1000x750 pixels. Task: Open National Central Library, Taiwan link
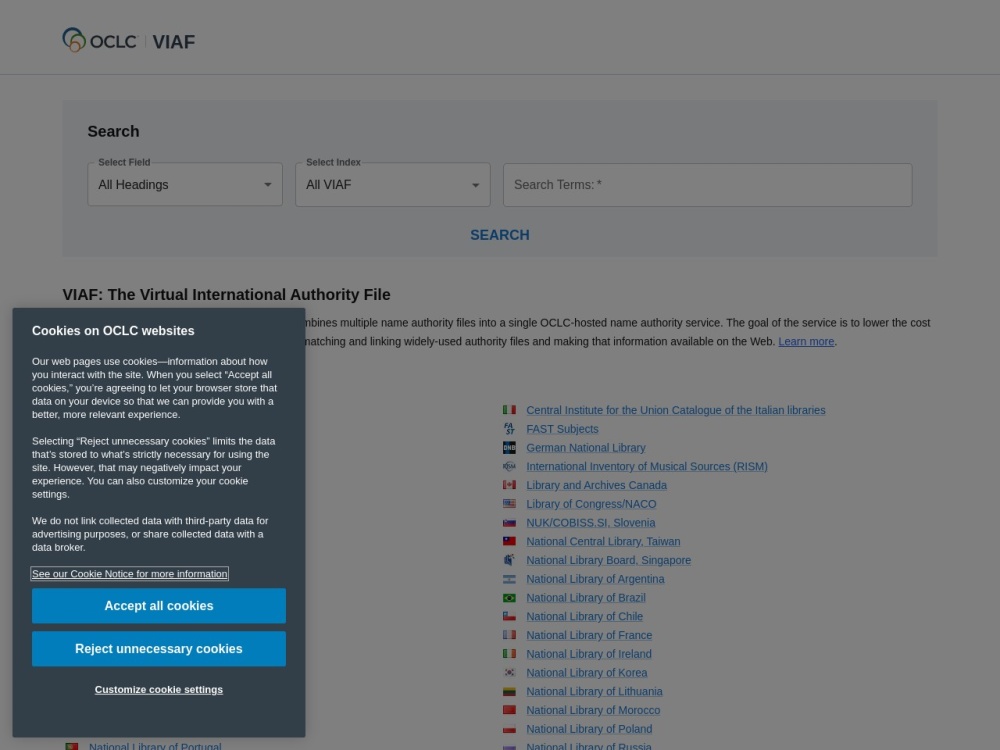coord(603,541)
